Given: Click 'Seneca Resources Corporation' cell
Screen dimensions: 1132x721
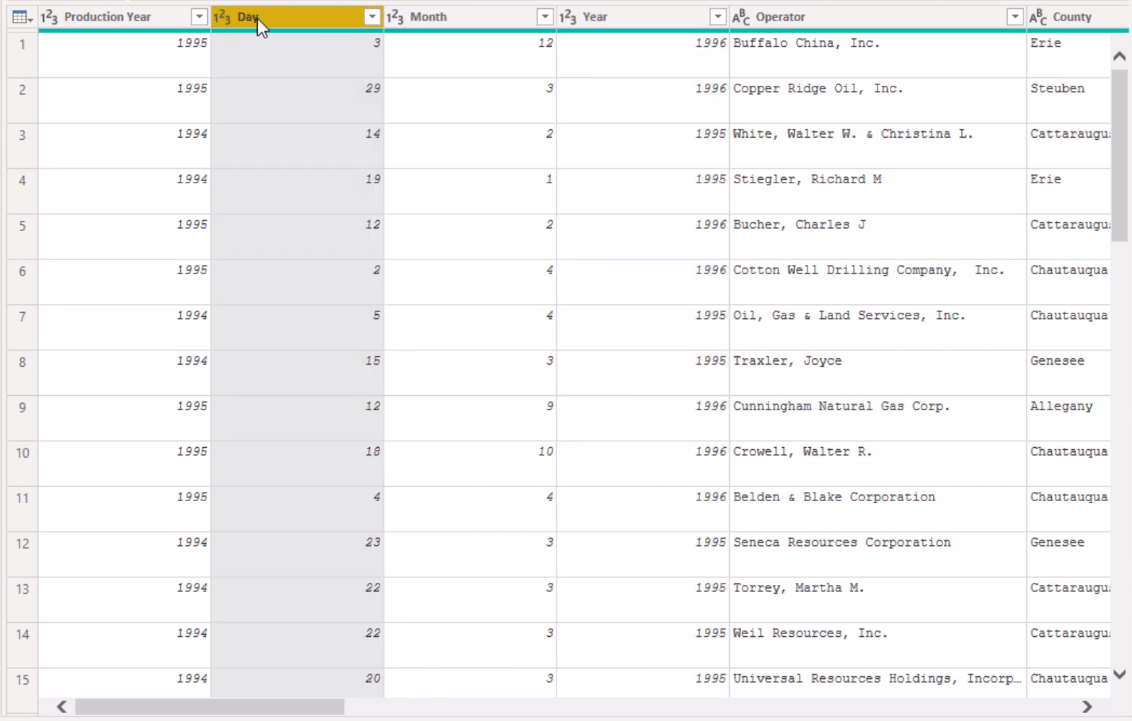Looking at the screenshot, I should (878, 555).
